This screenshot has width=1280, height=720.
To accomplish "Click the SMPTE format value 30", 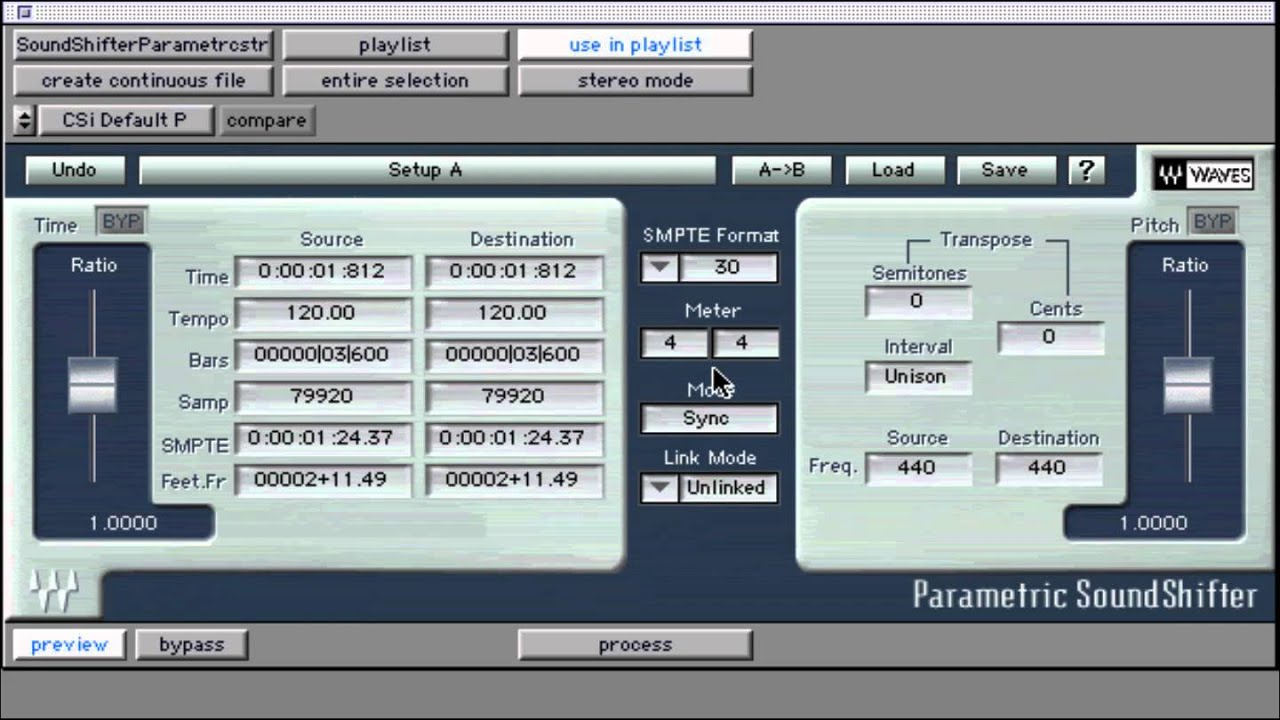I will point(729,268).
